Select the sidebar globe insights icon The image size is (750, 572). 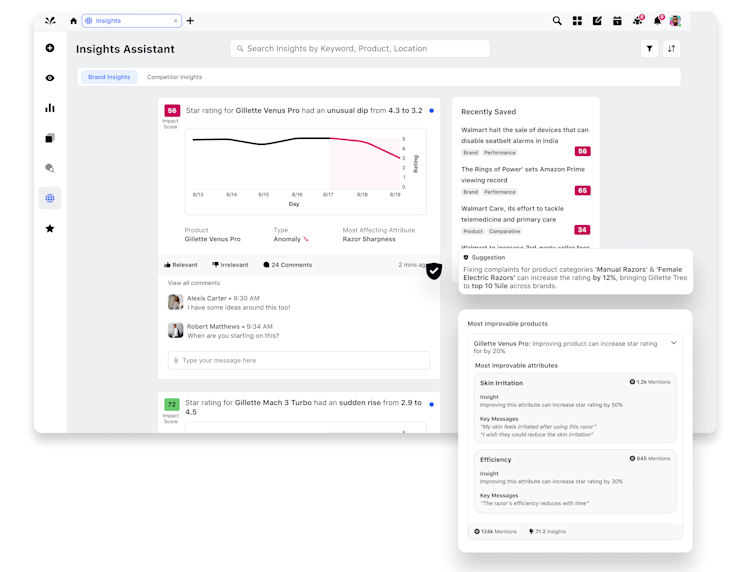pyautogui.click(x=50, y=198)
